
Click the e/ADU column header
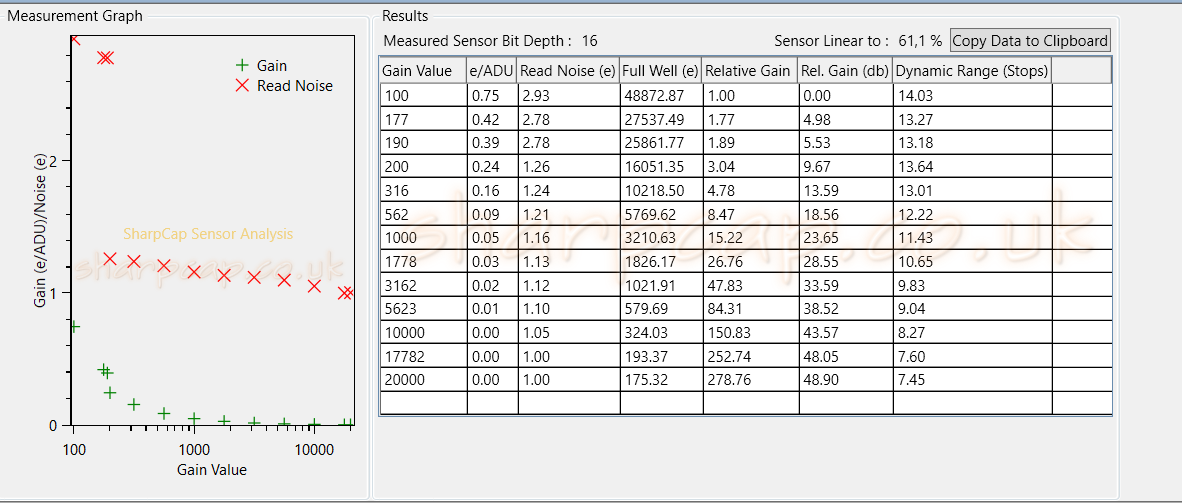point(492,71)
